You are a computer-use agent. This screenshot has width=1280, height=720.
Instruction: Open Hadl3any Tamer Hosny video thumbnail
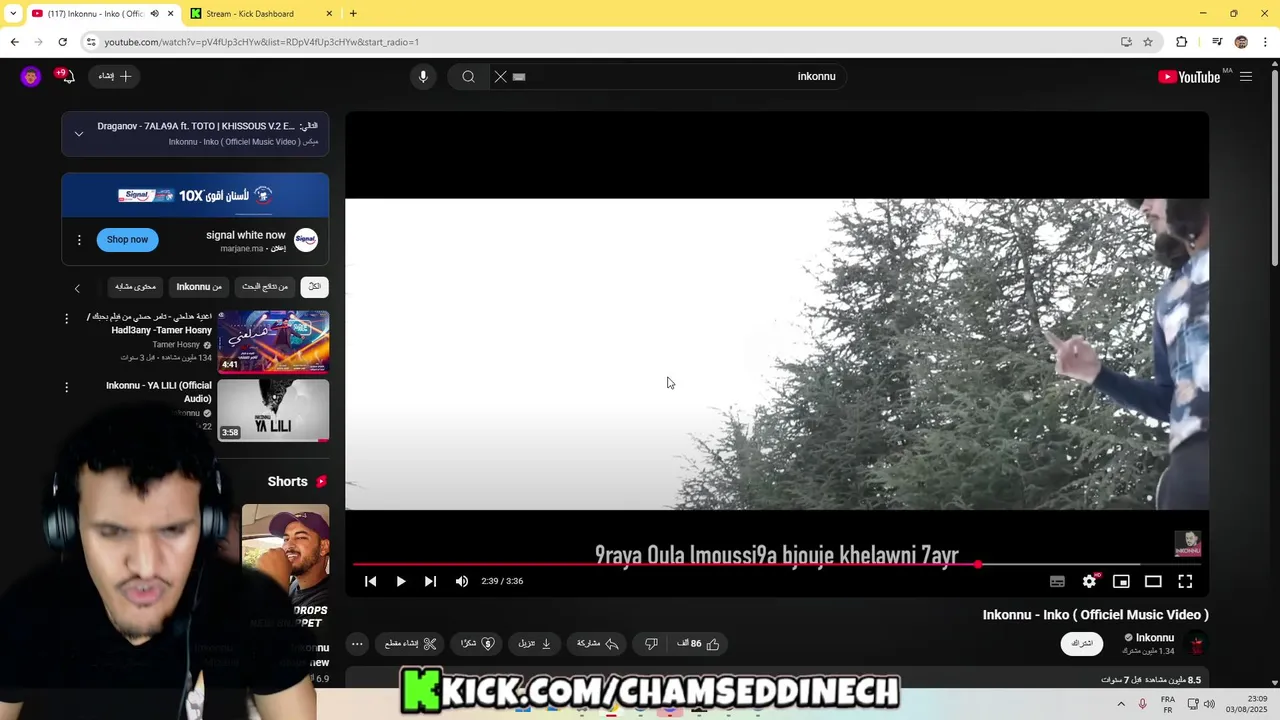click(x=273, y=342)
